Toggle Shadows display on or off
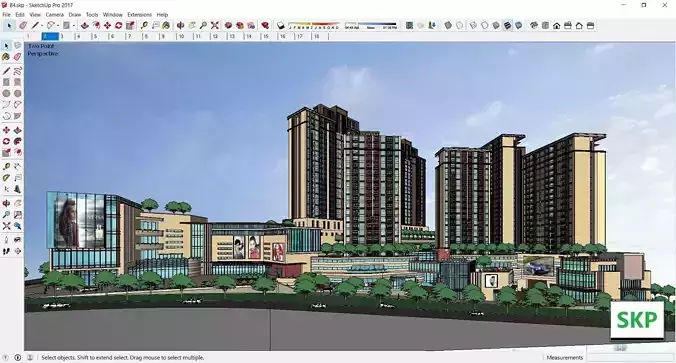The image size is (676, 363). coord(281,25)
